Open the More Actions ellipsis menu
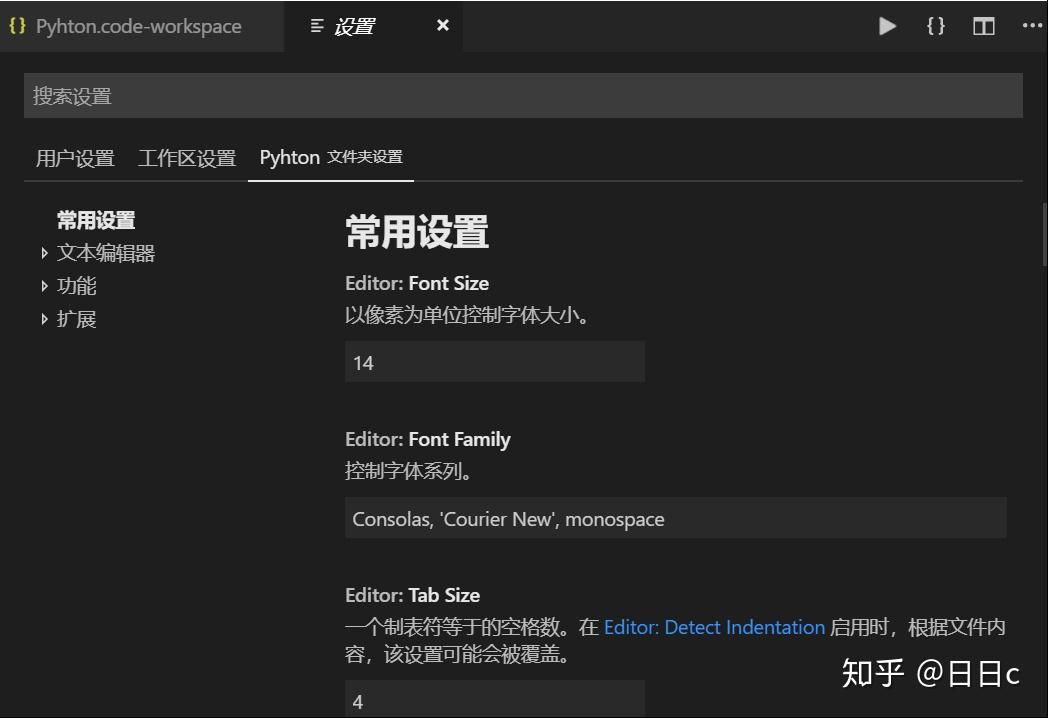Image resolution: width=1048 pixels, height=718 pixels. [1033, 25]
